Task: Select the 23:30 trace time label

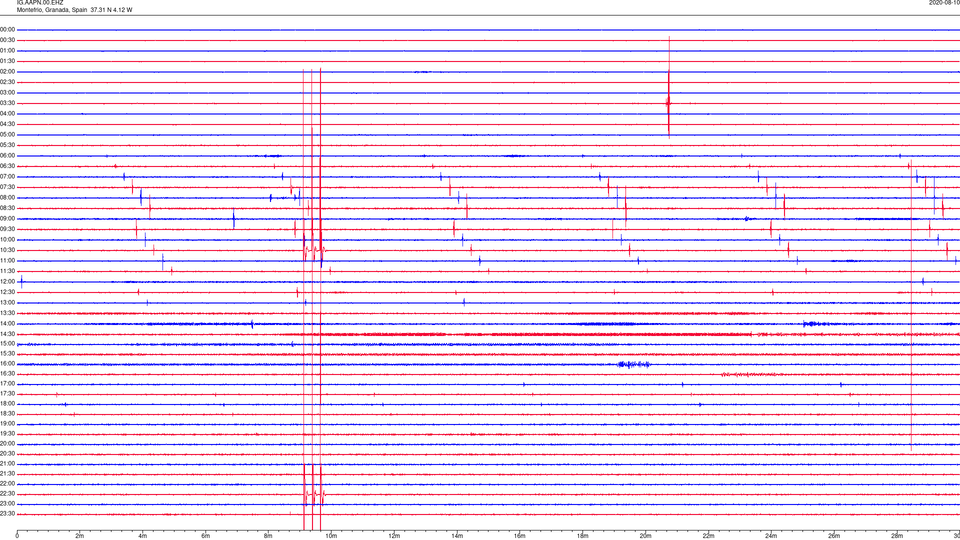Action: tap(7, 514)
